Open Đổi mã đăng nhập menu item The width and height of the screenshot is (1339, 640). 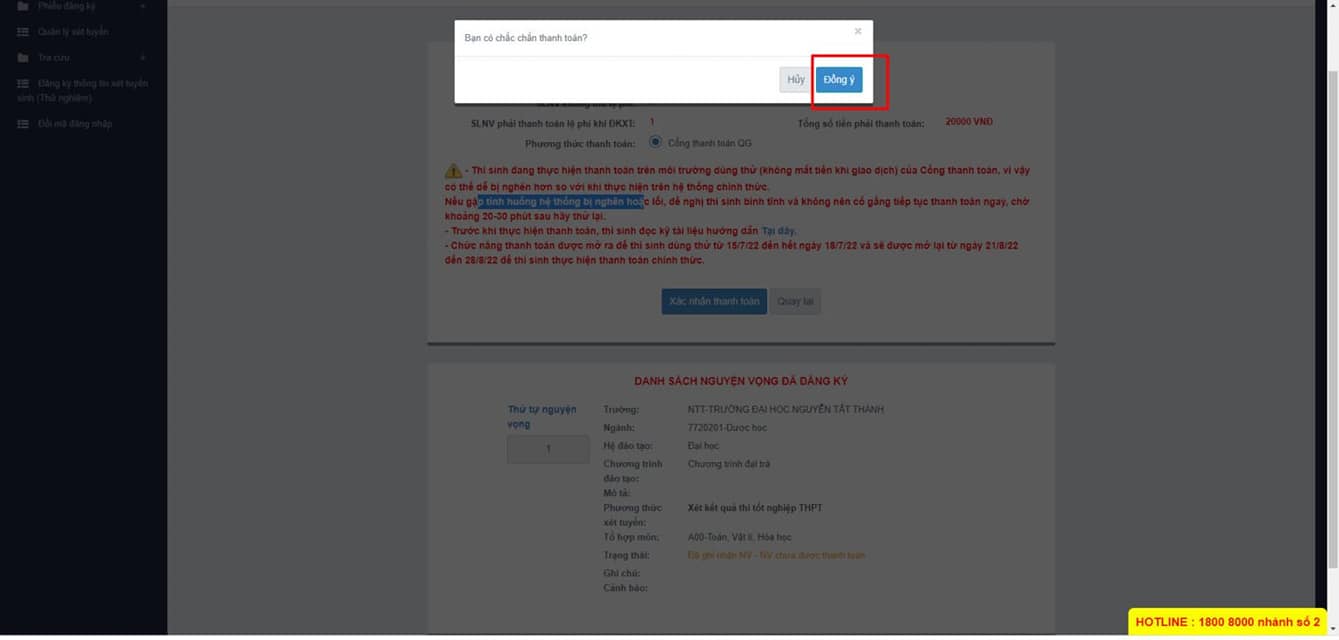pos(75,124)
